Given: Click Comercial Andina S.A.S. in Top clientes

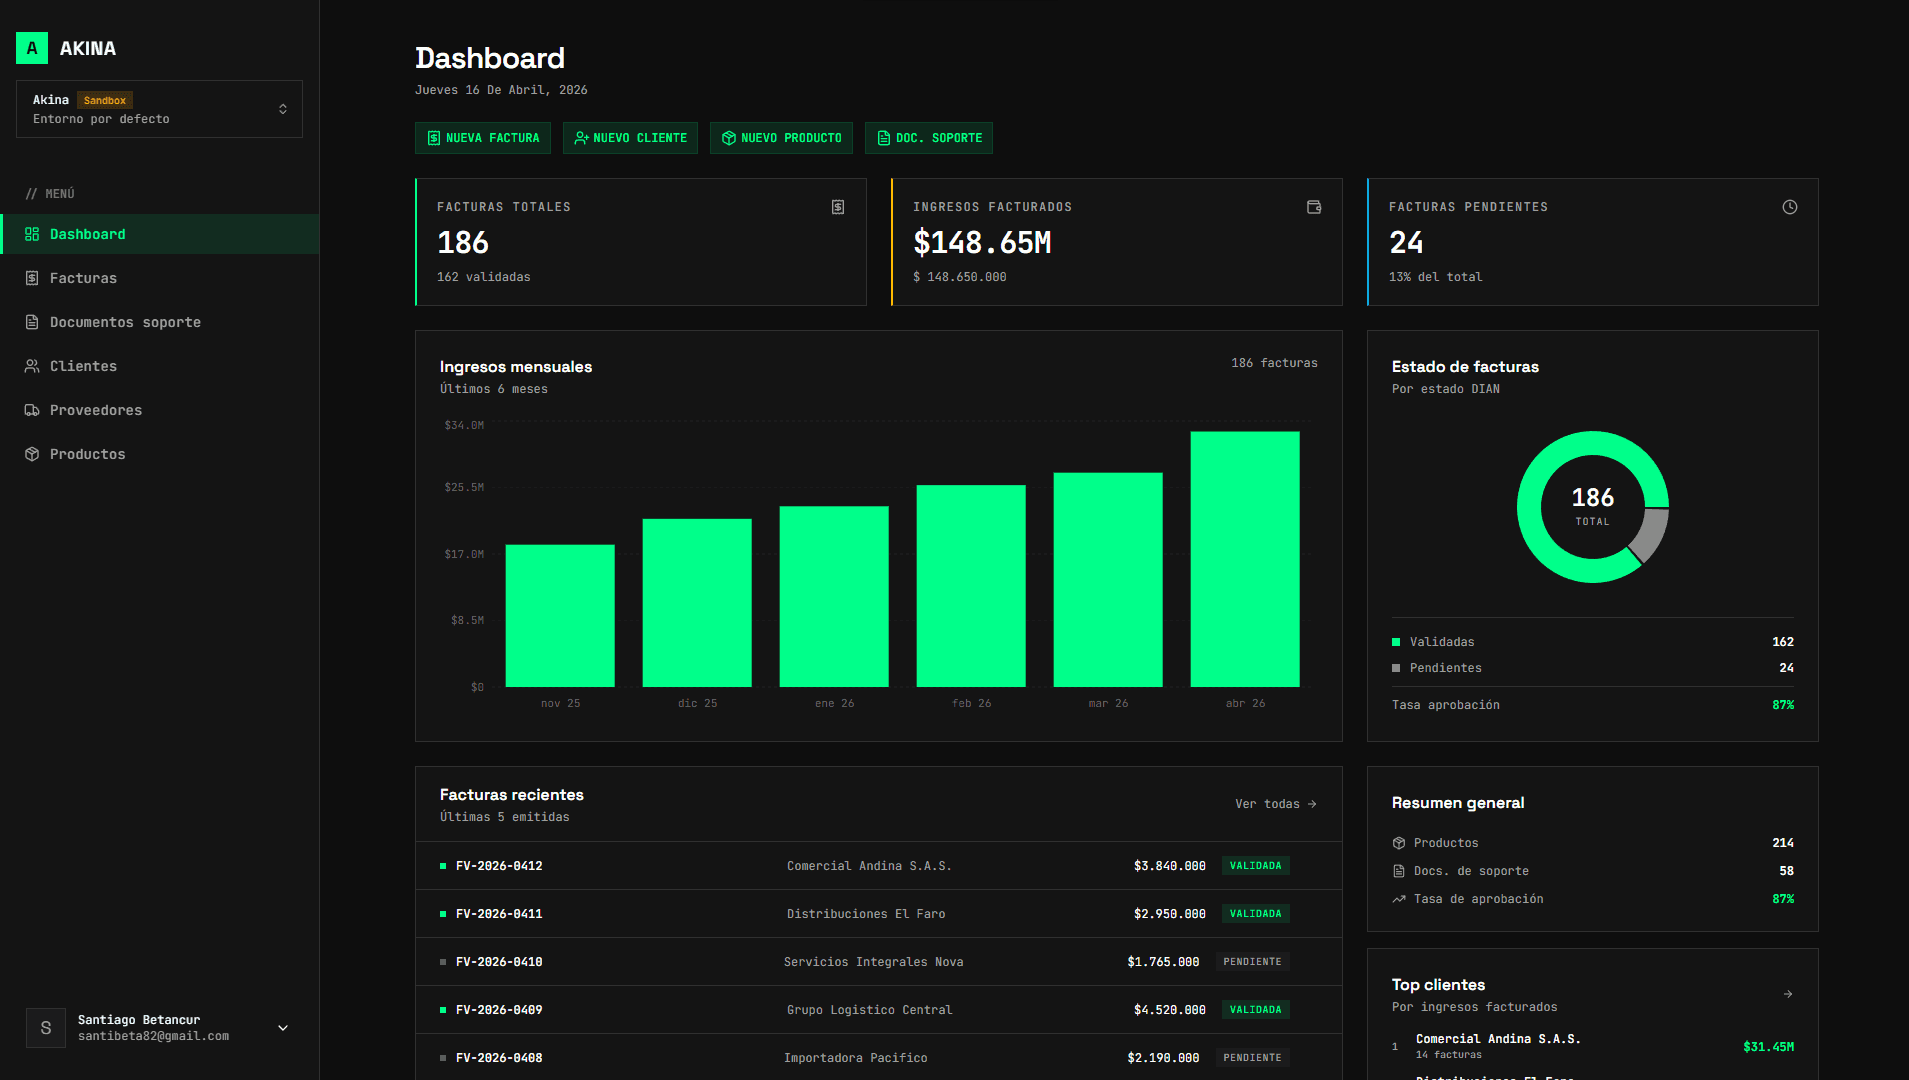Looking at the screenshot, I should click(1498, 1039).
